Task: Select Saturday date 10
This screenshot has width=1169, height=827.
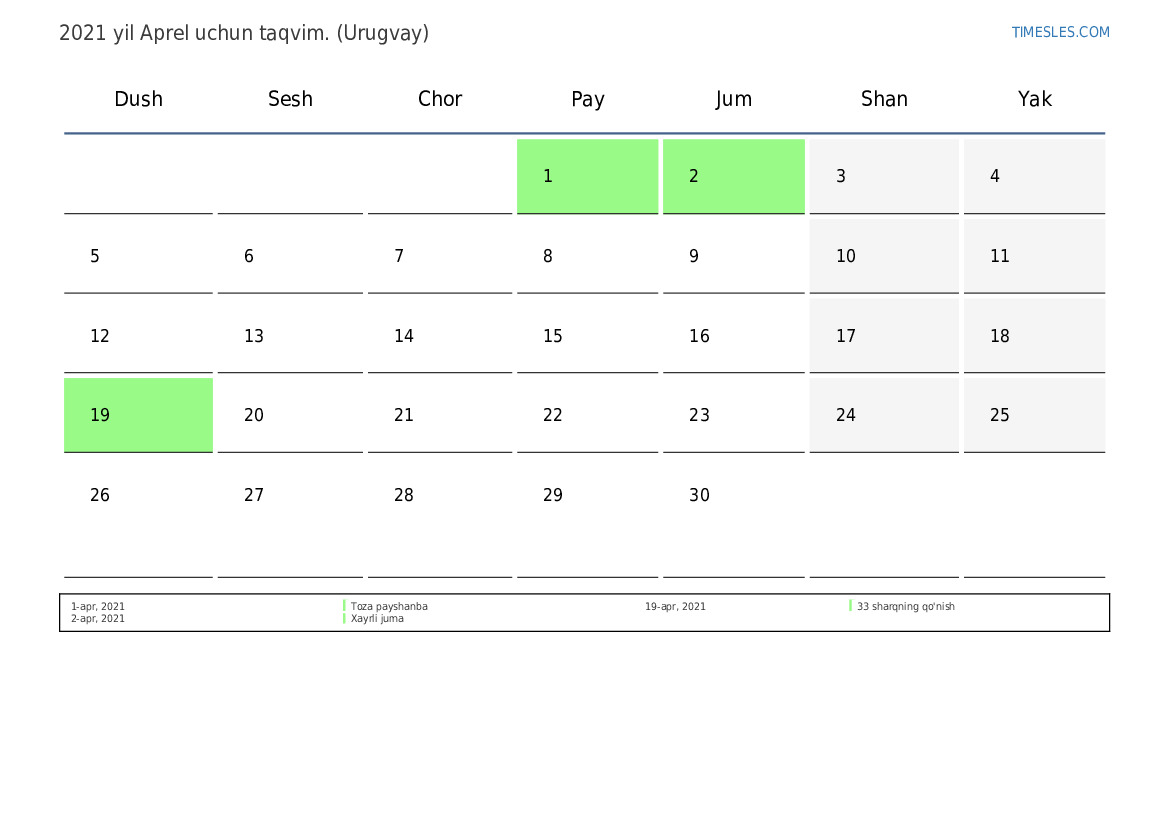Action: (x=884, y=256)
